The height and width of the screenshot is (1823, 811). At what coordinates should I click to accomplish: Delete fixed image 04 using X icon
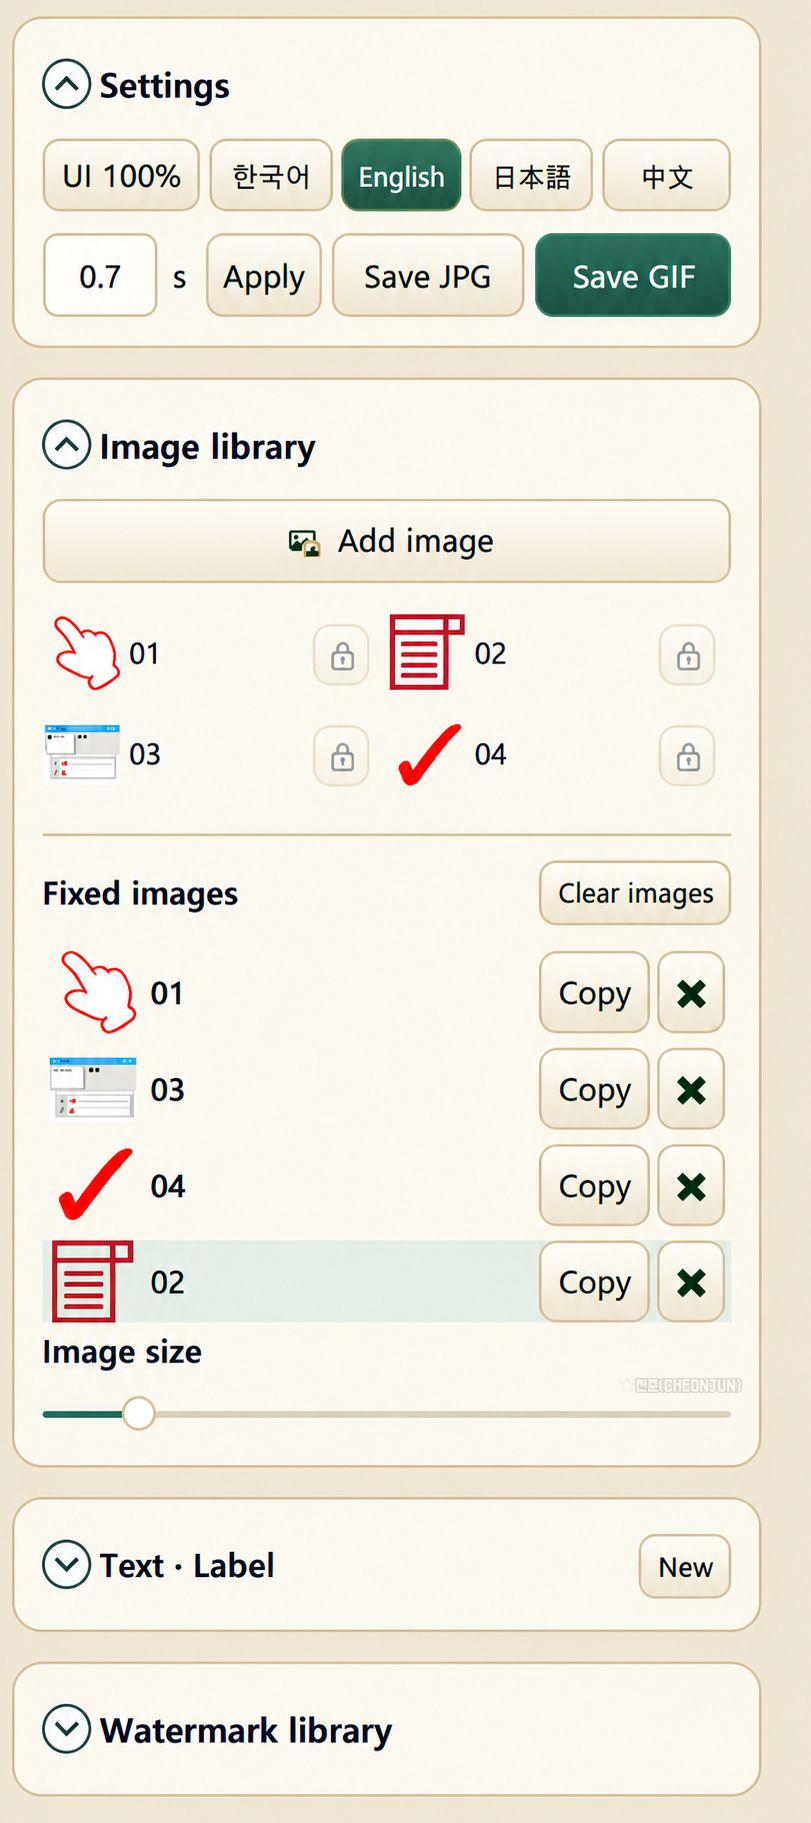pyautogui.click(x=691, y=1186)
